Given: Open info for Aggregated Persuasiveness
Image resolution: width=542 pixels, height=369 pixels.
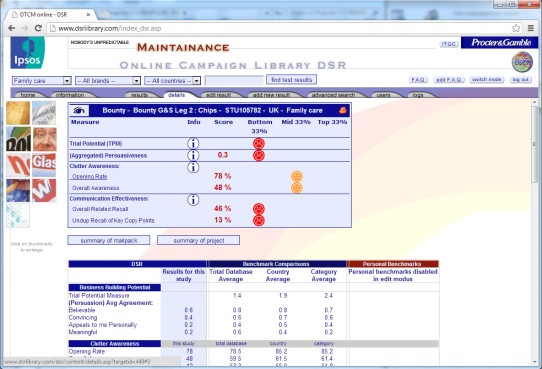Looking at the screenshot, I should pyautogui.click(x=193, y=155).
